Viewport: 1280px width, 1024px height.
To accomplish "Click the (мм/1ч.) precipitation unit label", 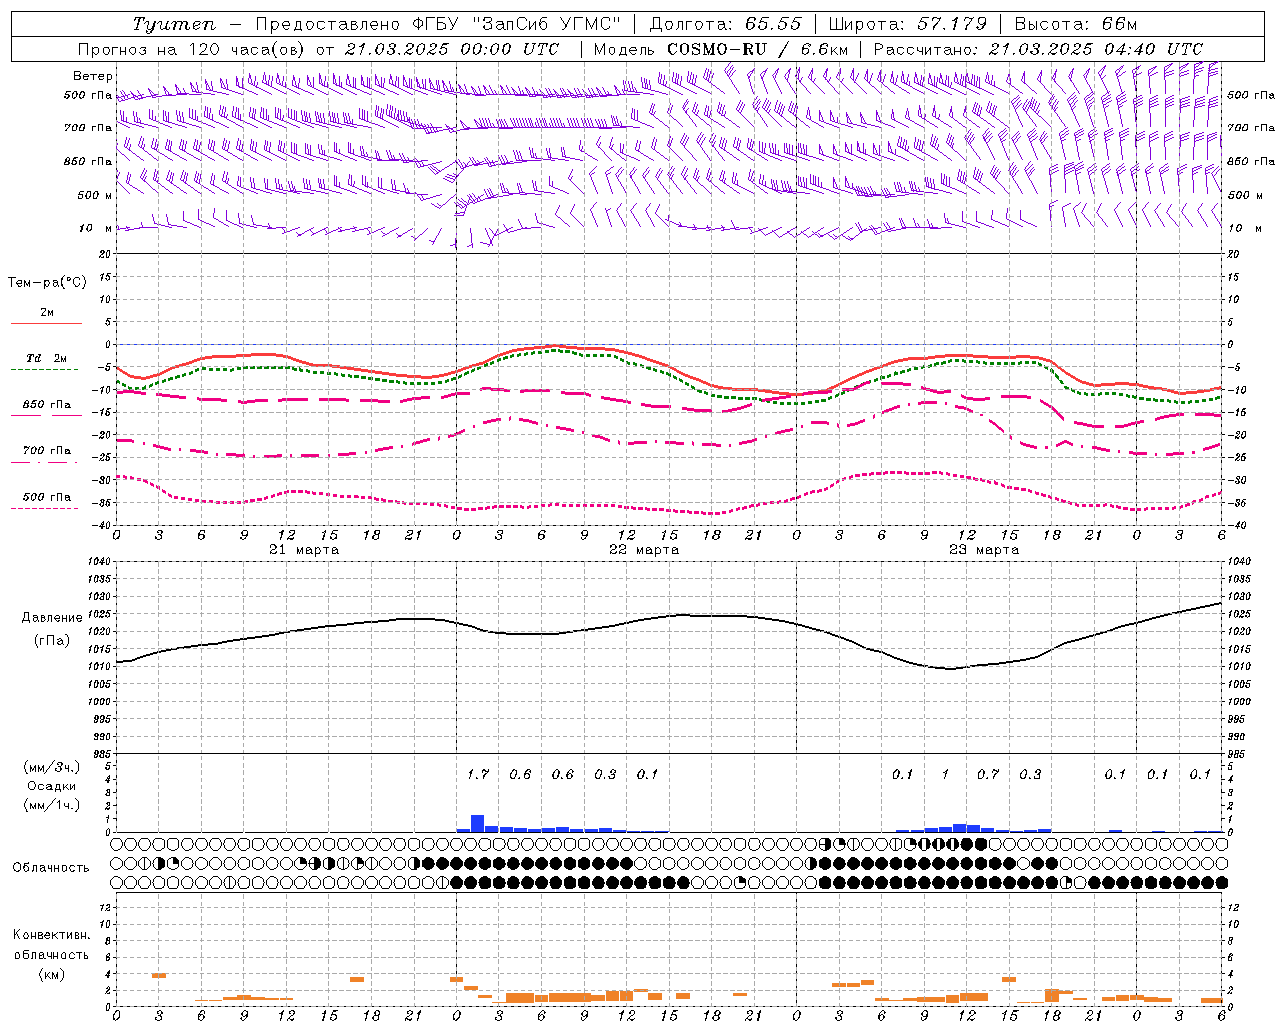I will tap(51, 805).
